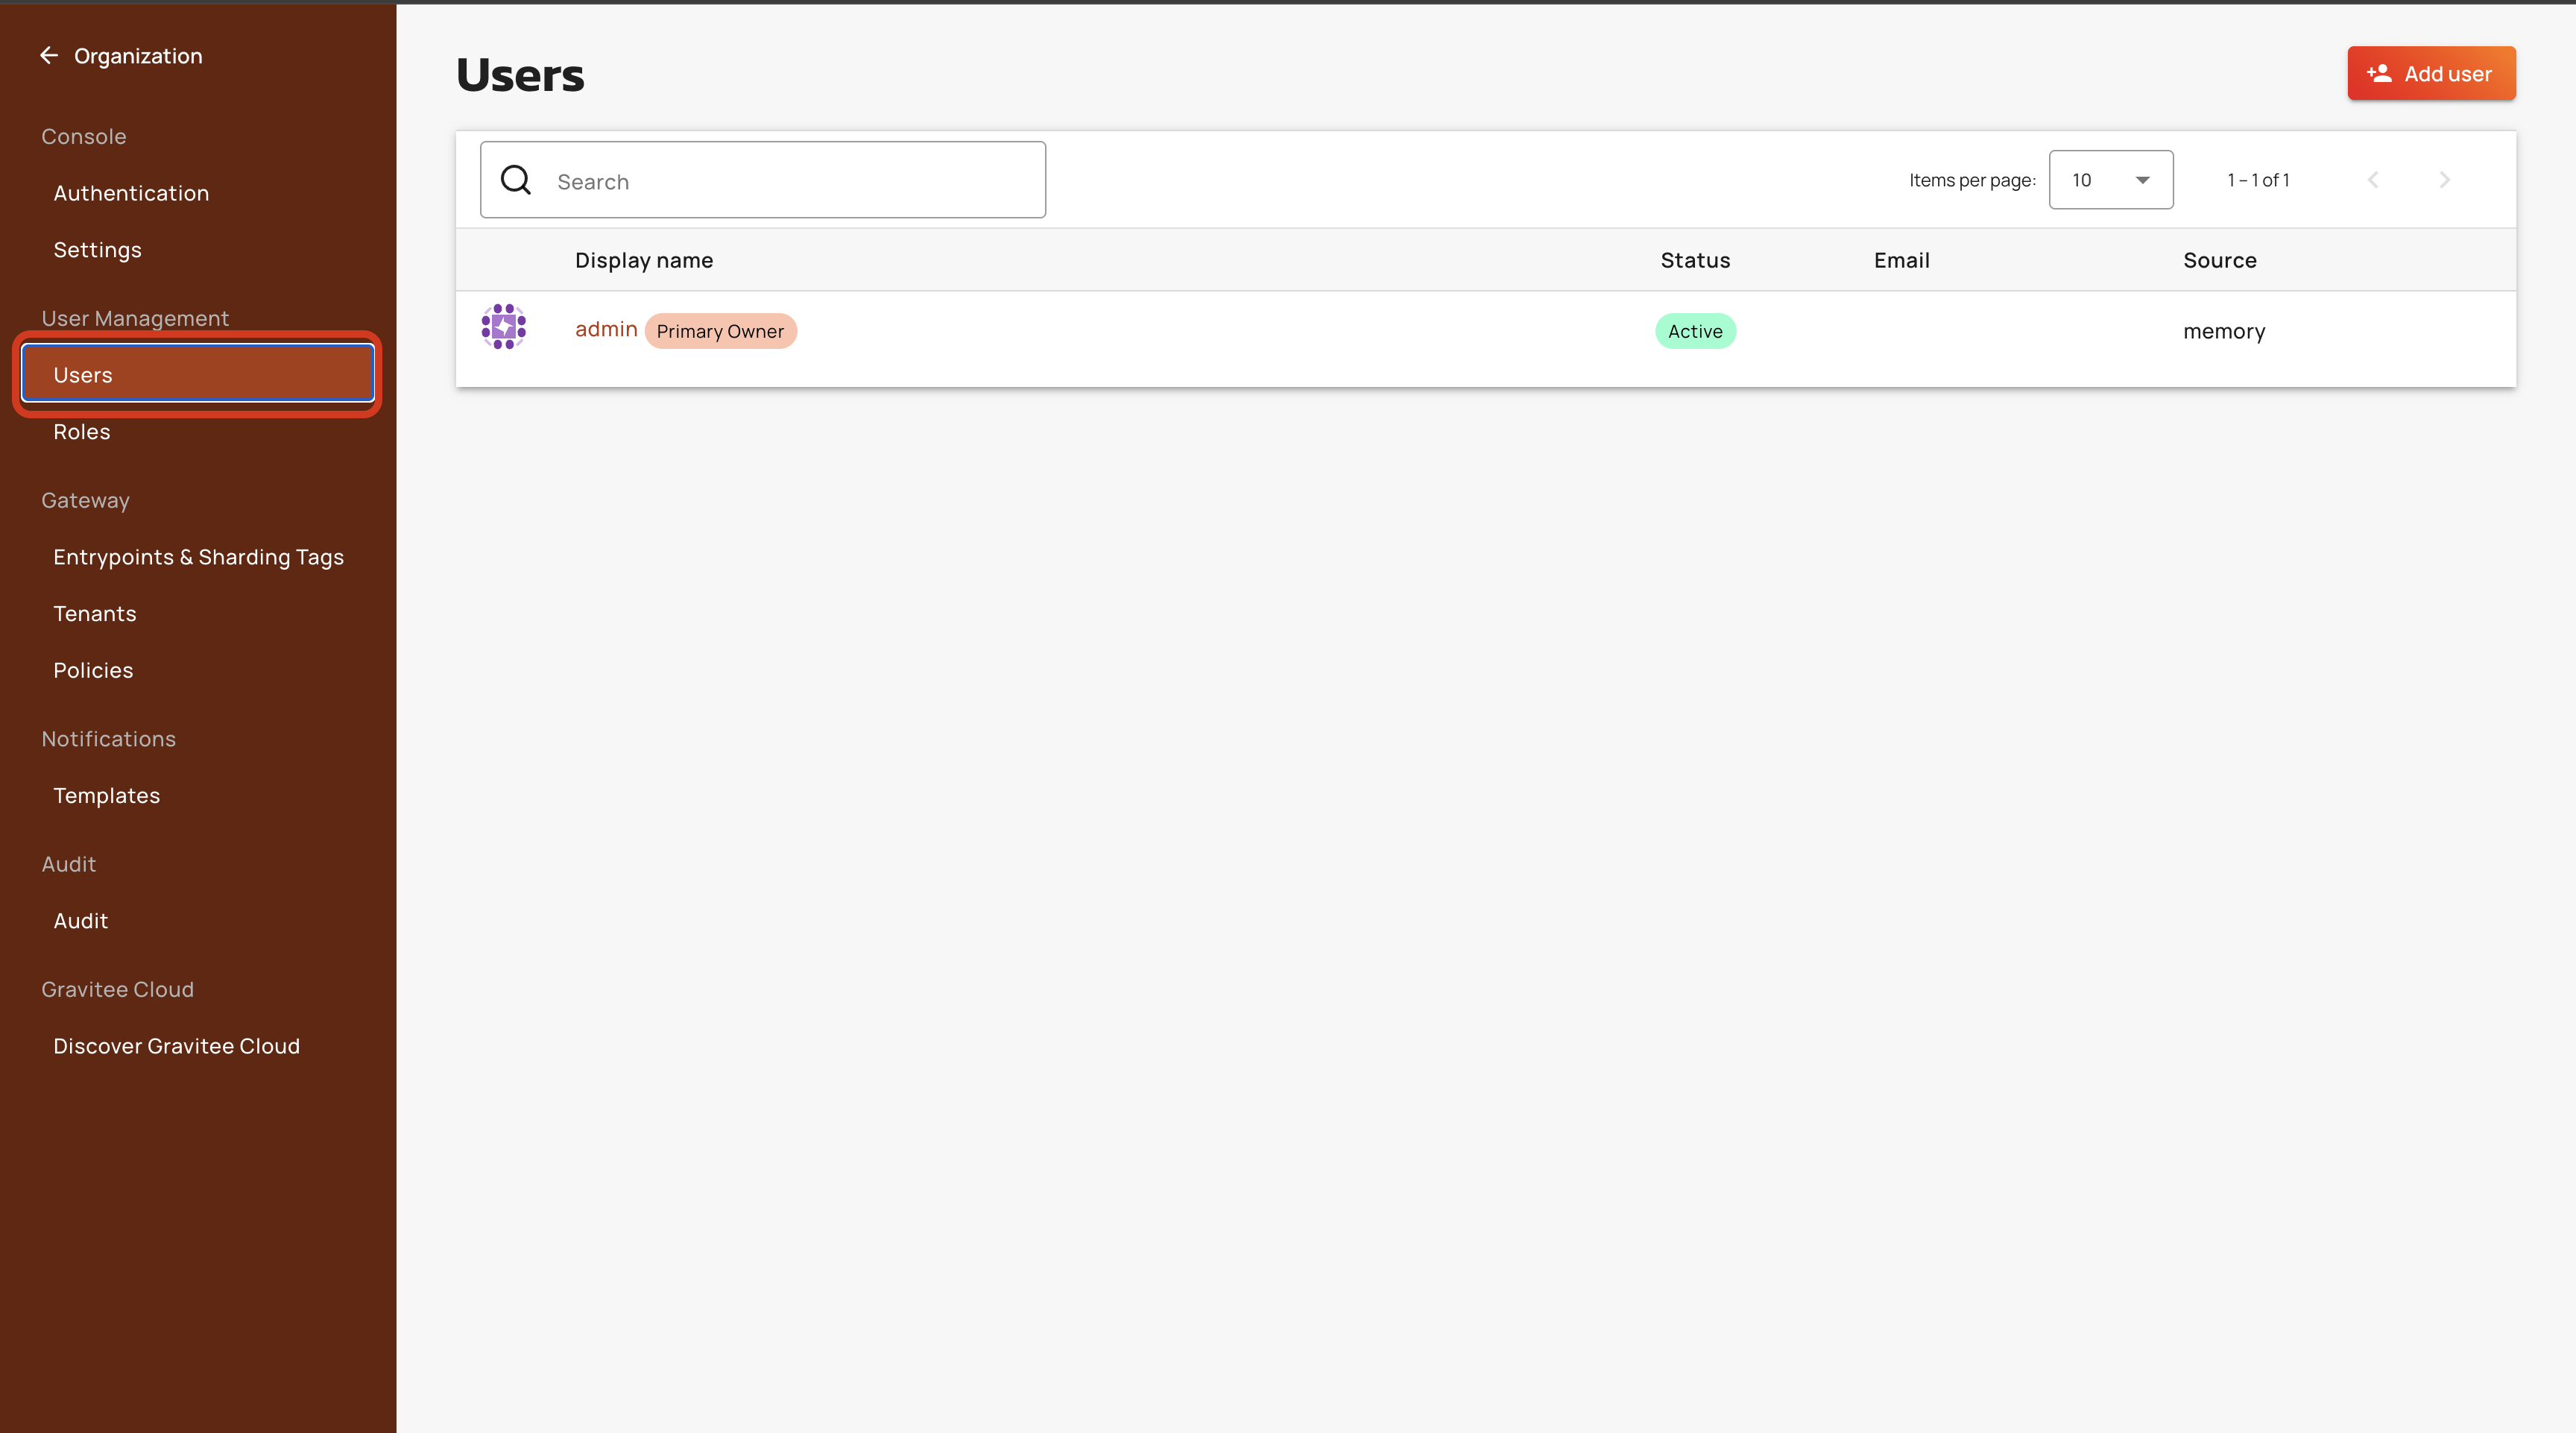Screen dimensions: 2576x1433
Task: Go to next page with chevron arrow
Action: [2444, 180]
